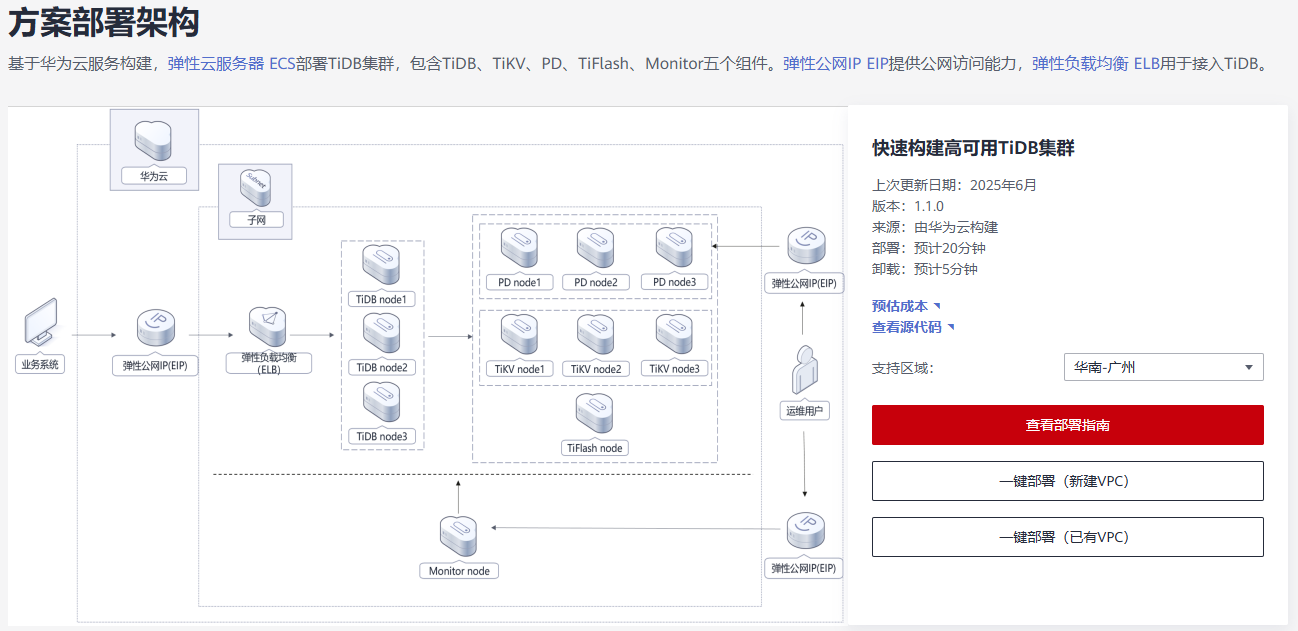Open the 弹性公网IP EIP link
Image resolution: width=1298 pixels, height=631 pixels.
point(835,64)
